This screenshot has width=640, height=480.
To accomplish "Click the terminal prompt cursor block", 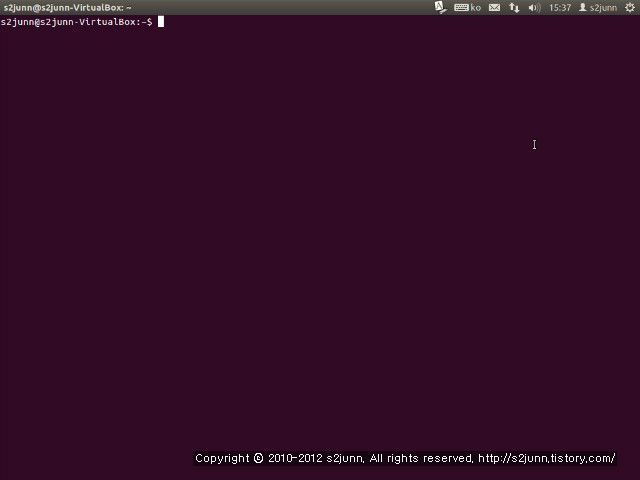I will point(161,22).
